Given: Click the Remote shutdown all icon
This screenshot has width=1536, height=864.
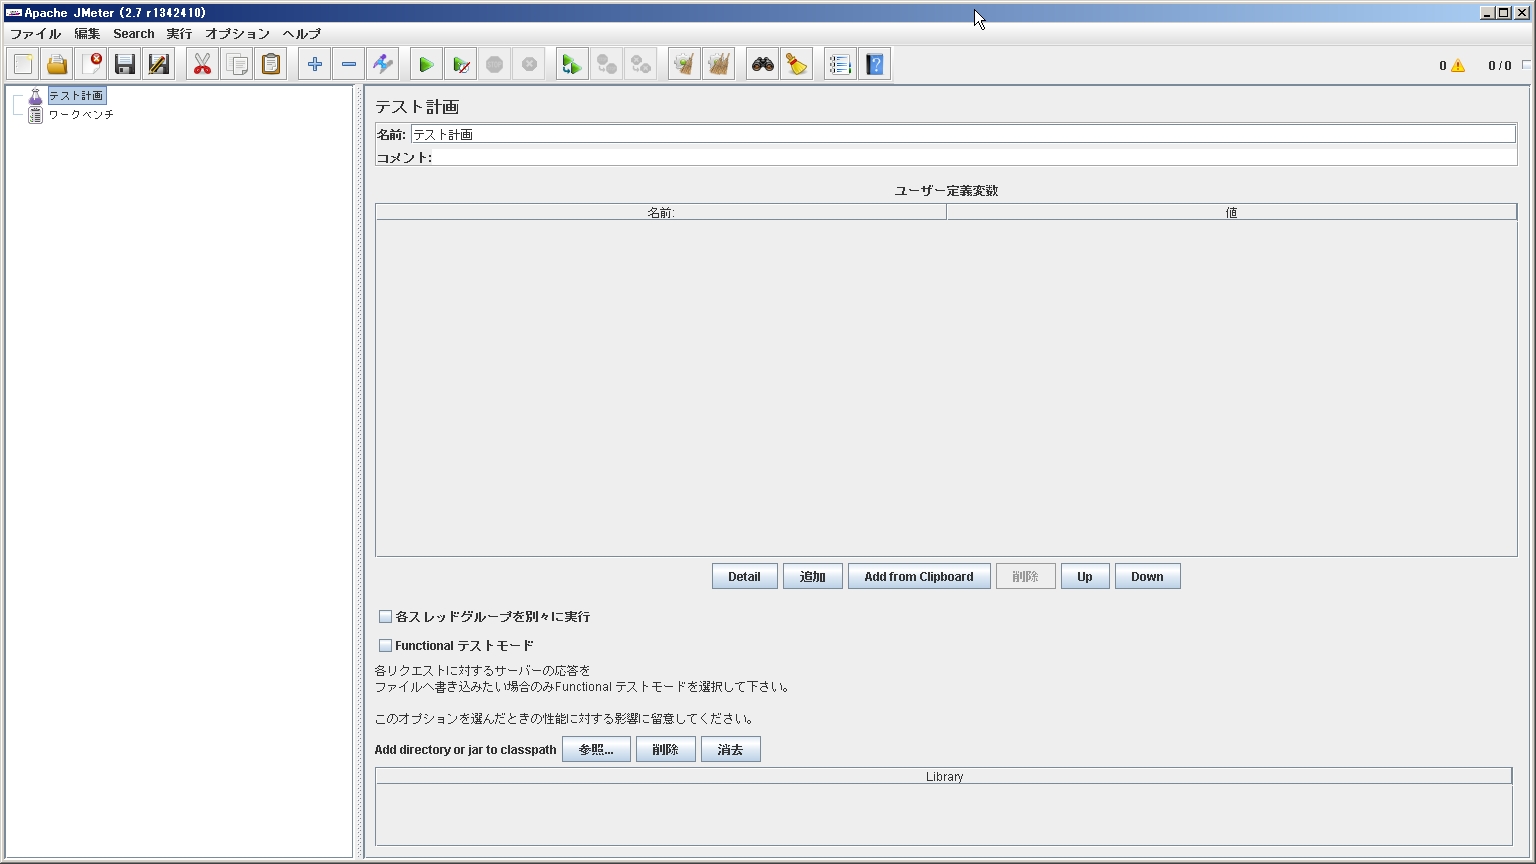Looking at the screenshot, I should click(641, 64).
